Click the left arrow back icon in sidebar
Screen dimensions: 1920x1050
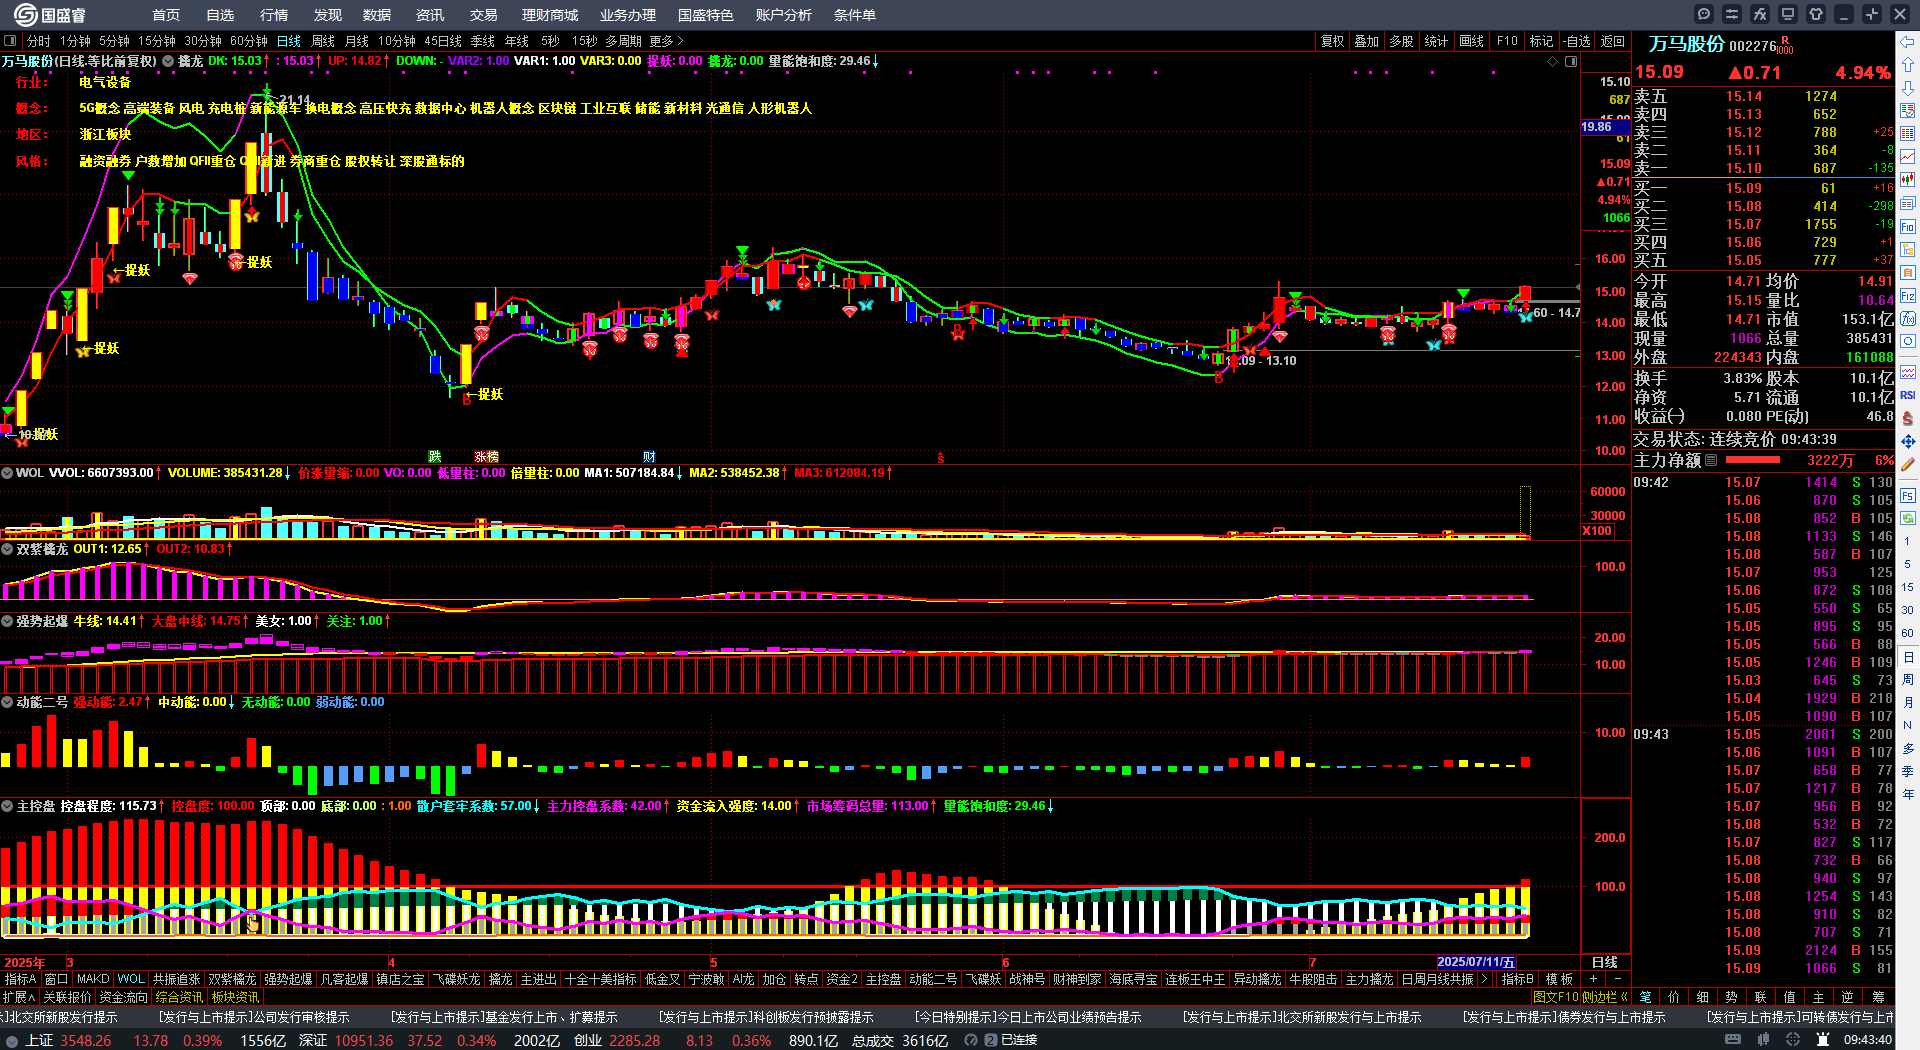click(1908, 42)
